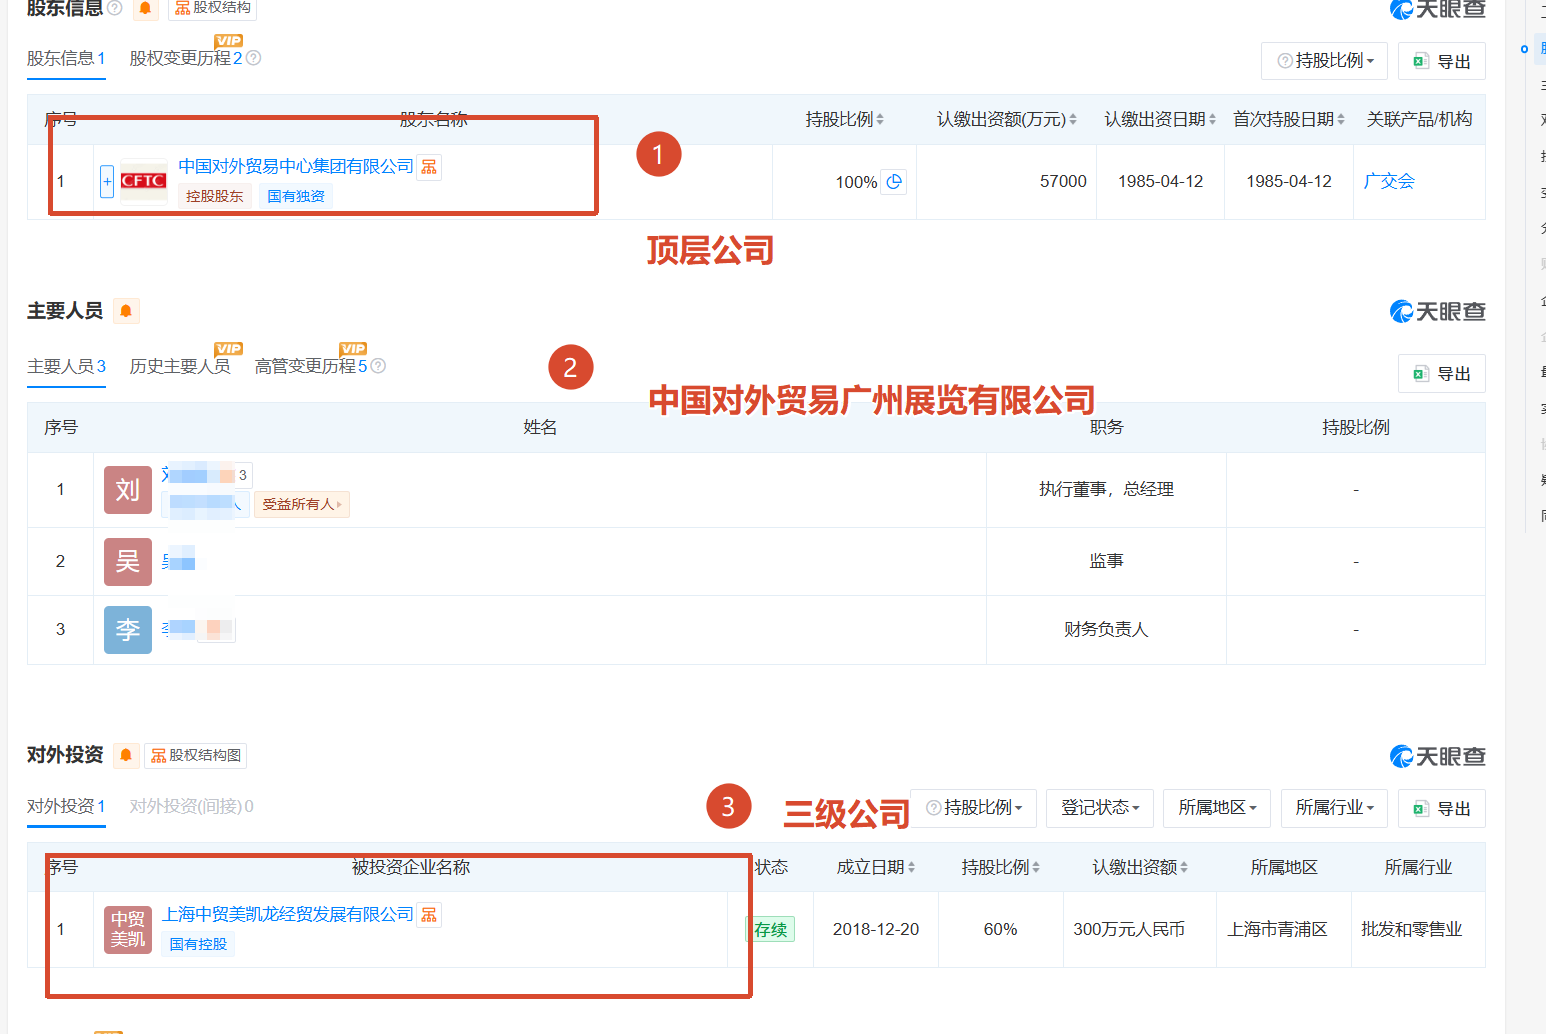Export the key personnel table with 导出
Image resolution: width=1546 pixels, height=1034 pixels.
click(x=1442, y=373)
